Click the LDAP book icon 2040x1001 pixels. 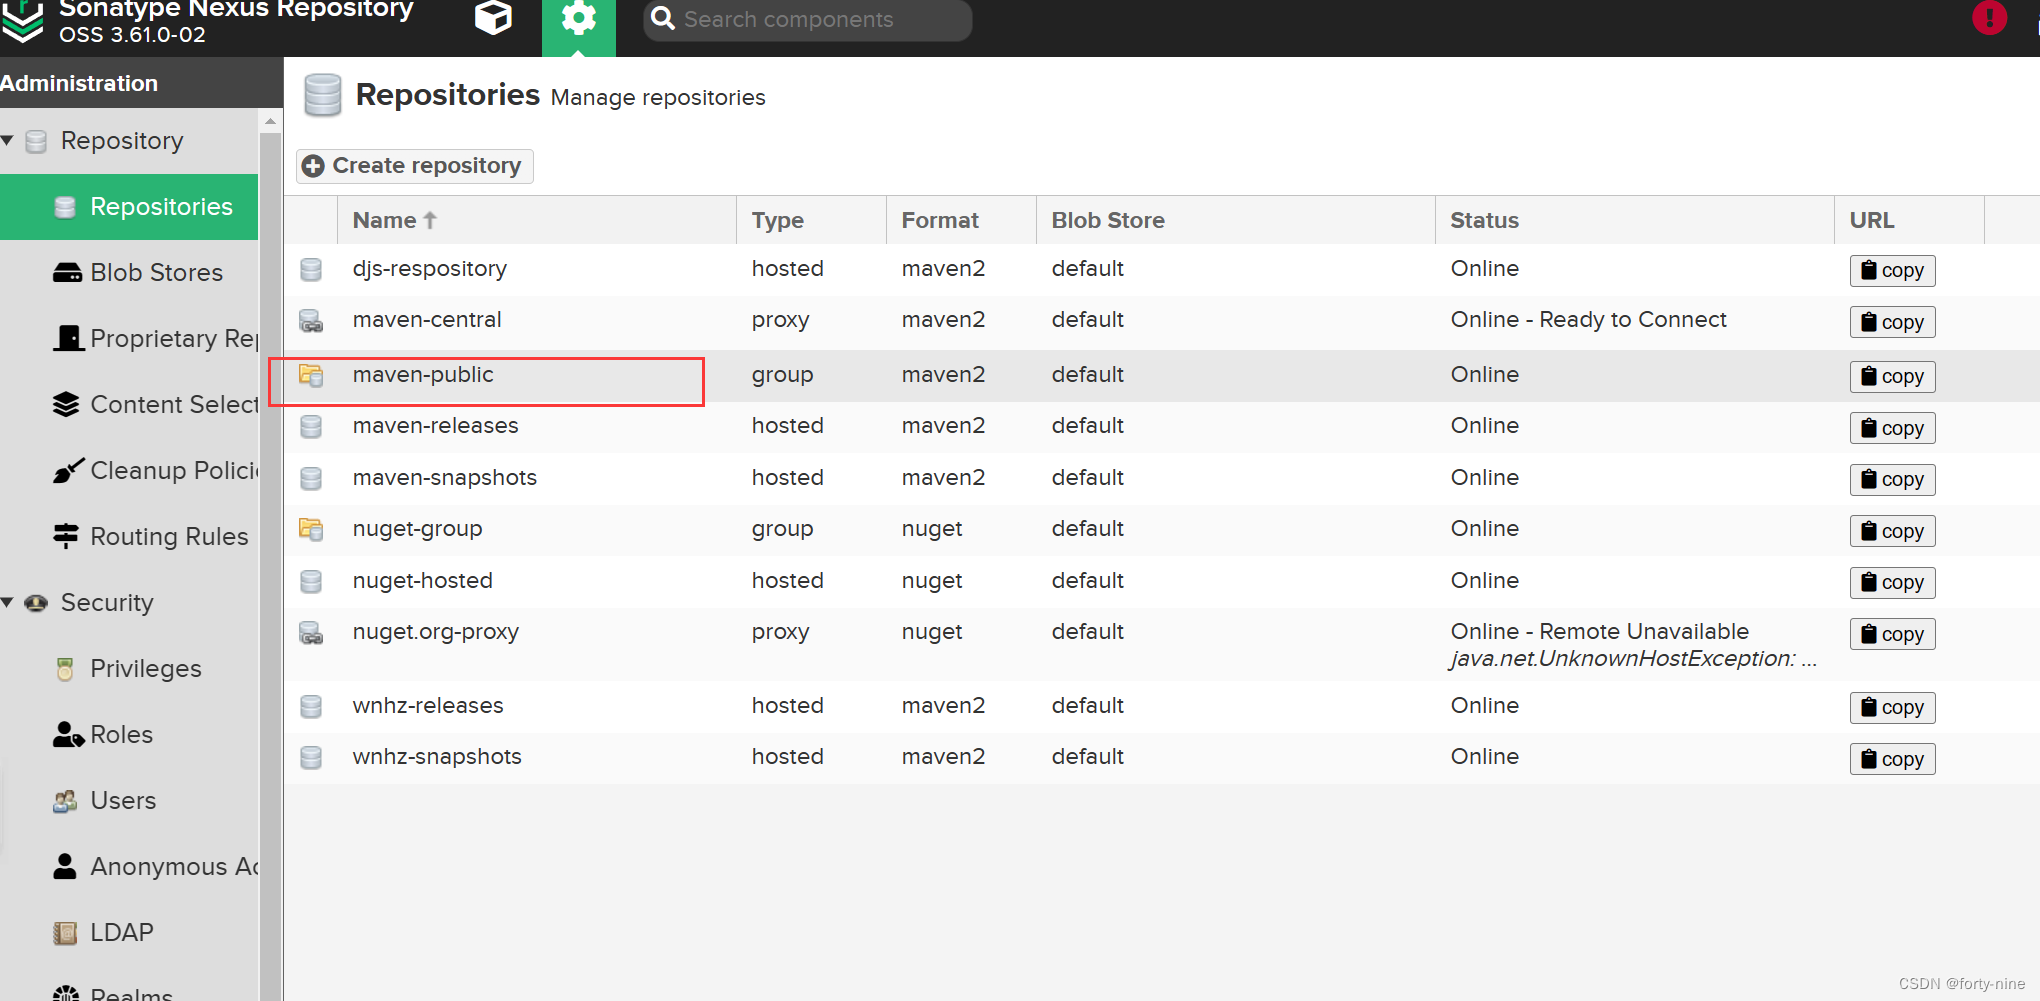tap(65, 933)
